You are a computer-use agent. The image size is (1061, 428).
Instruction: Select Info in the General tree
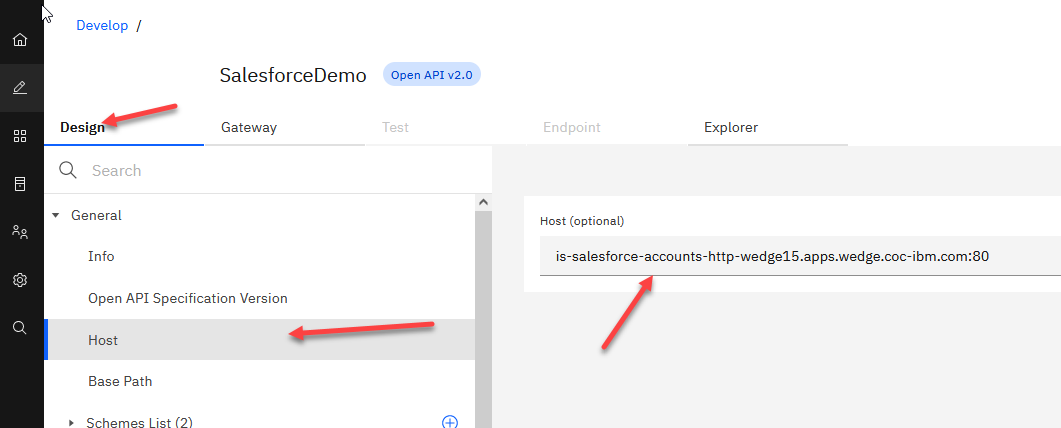[x=101, y=256]
